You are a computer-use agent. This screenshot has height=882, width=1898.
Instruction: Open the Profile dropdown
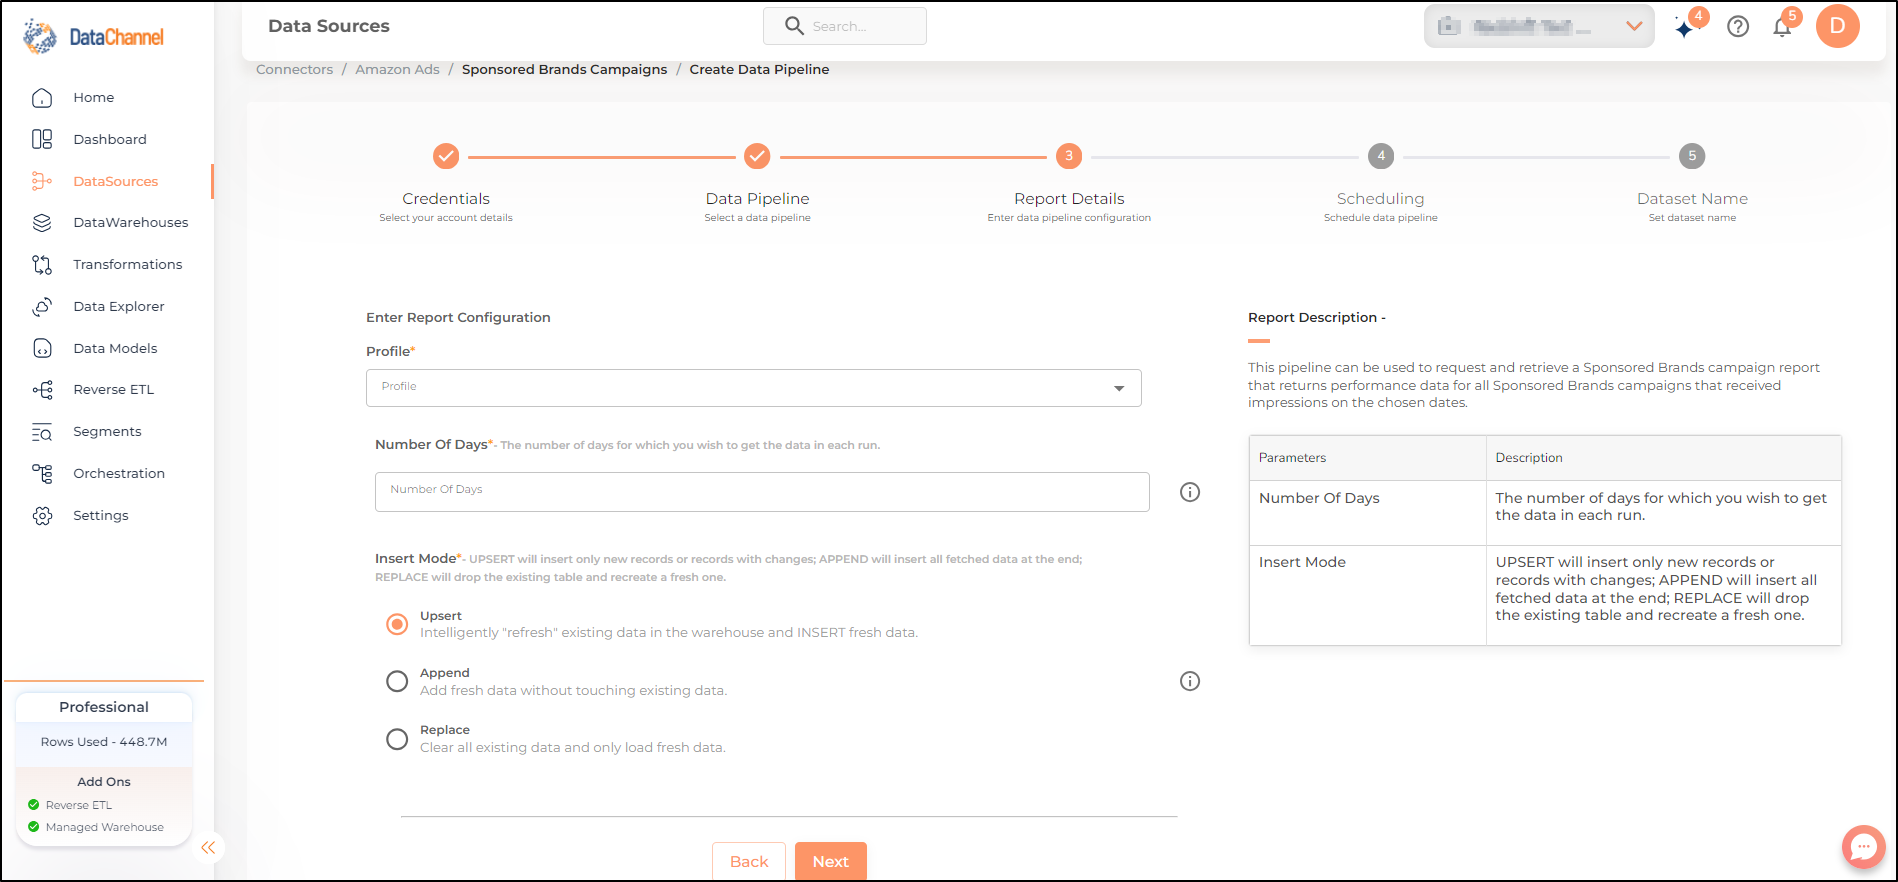click(x=754, y=388)
